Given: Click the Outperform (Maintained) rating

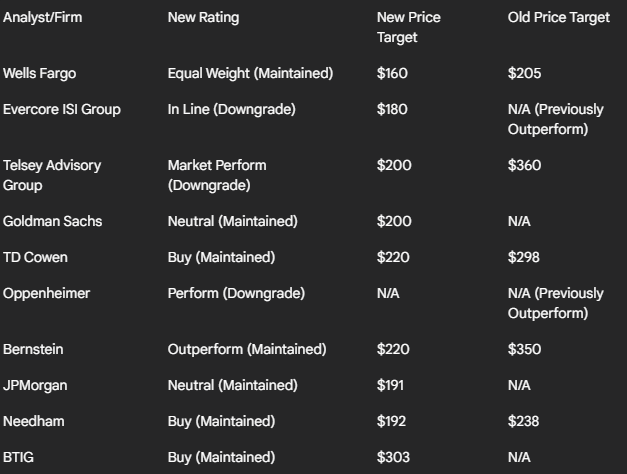Looking at the screenshot, I should pos(247,350).
